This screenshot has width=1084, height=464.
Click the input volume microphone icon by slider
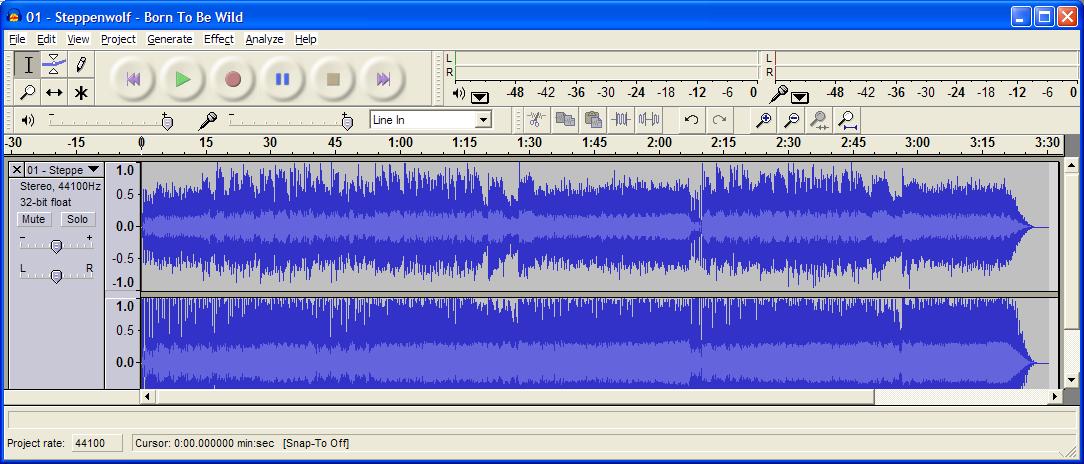(207, 121)
